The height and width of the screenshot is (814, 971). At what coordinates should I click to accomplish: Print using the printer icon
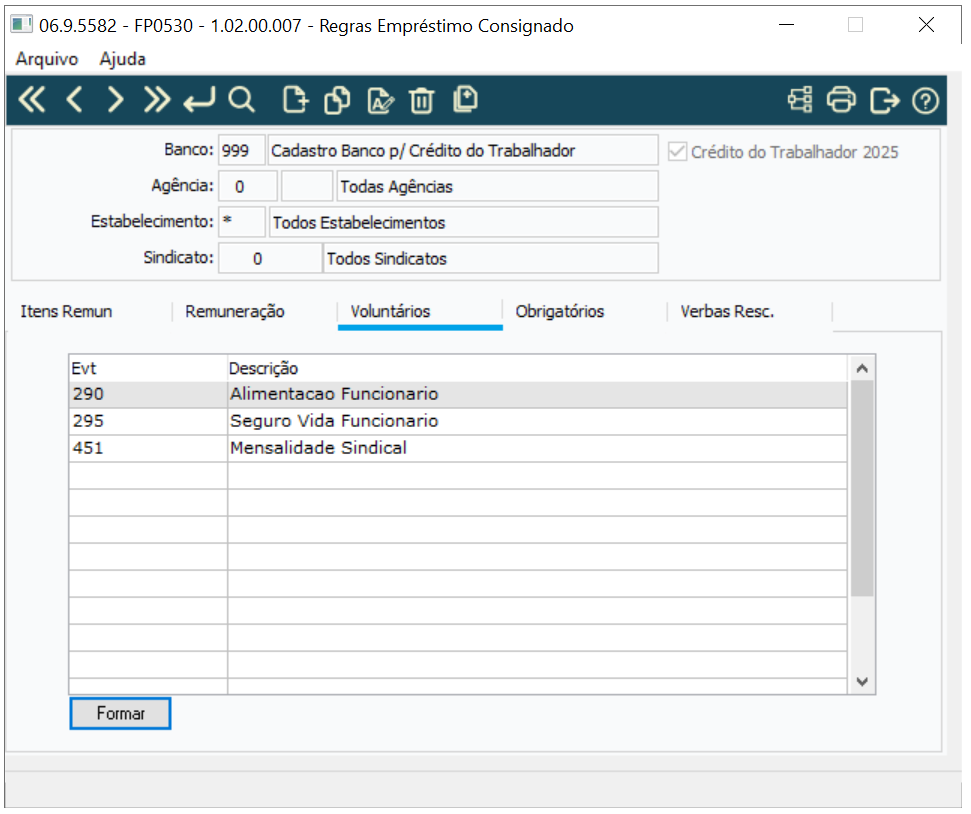click(842, 100)
